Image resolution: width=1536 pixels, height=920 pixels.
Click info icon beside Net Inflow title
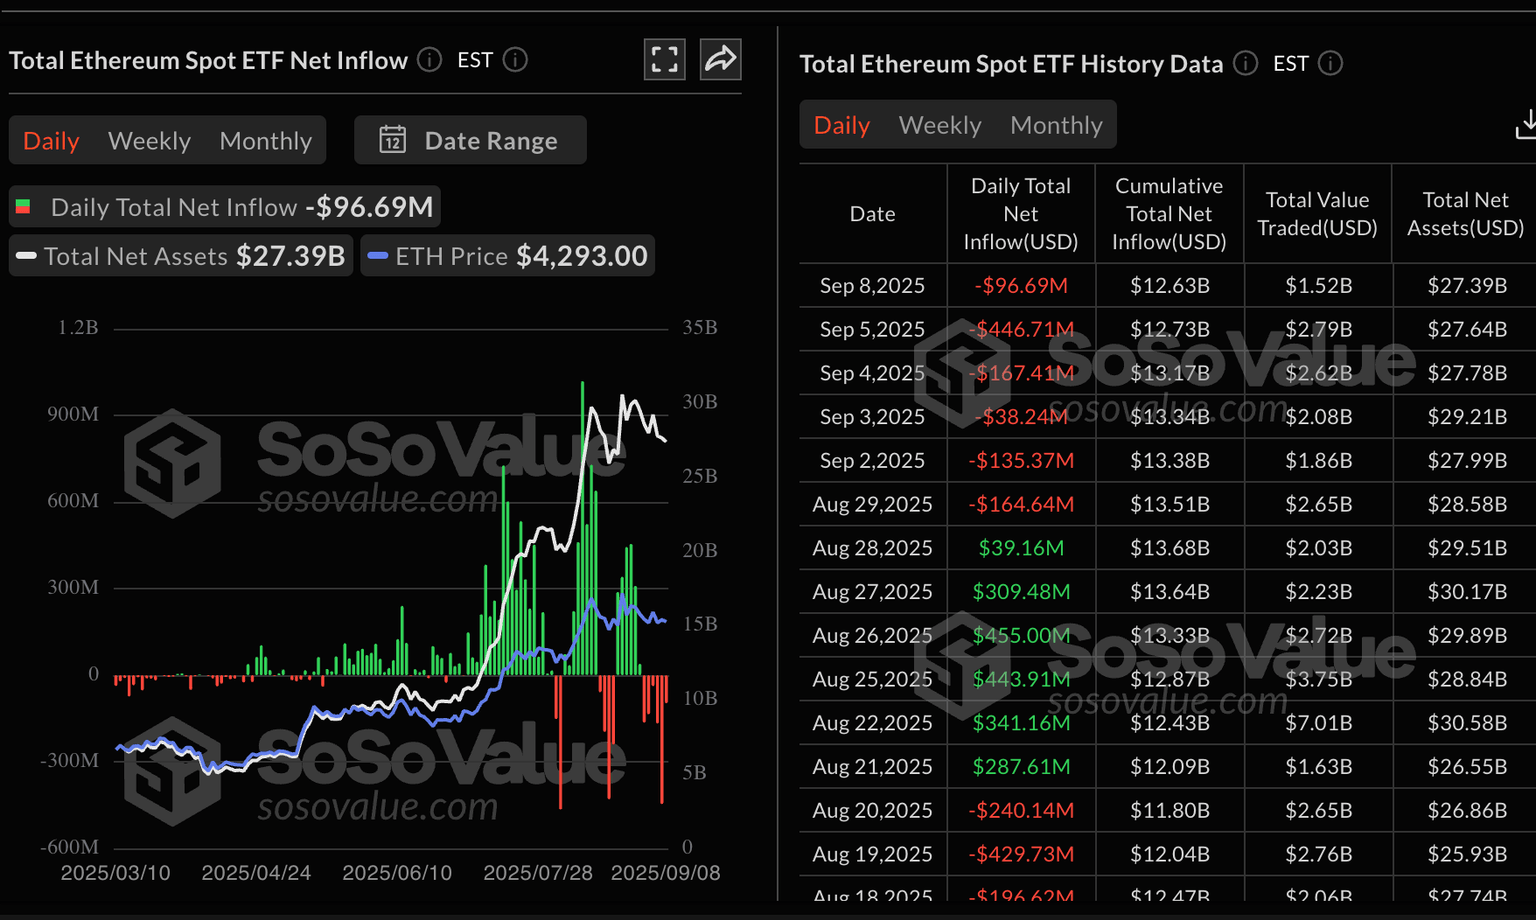[x=429, y=60]
